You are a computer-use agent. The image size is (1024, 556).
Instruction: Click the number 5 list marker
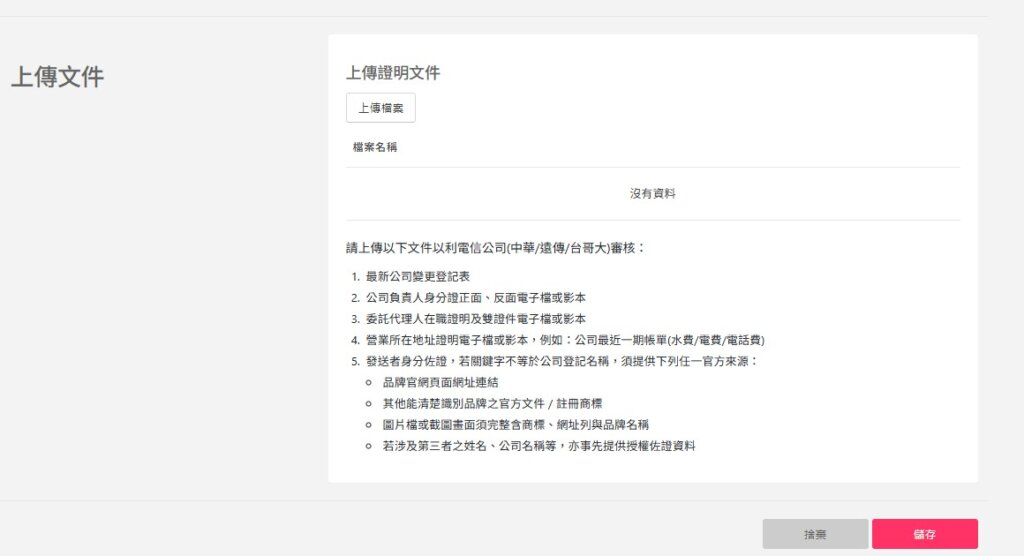[355, 361]
